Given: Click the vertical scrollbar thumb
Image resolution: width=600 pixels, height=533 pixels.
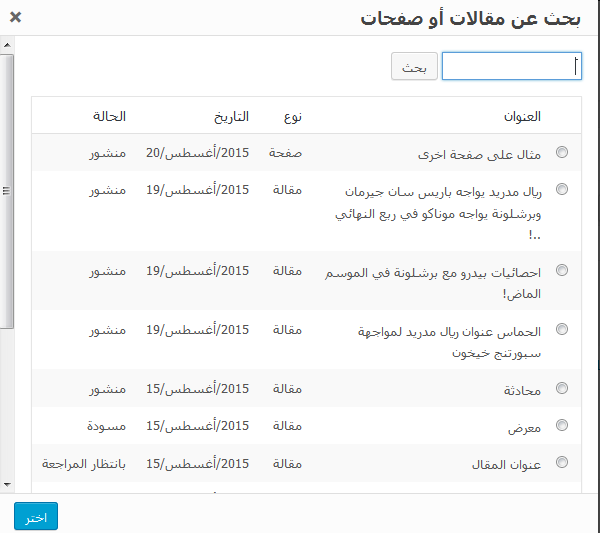Looking at the screenshot, I should [x=7, y=190].
